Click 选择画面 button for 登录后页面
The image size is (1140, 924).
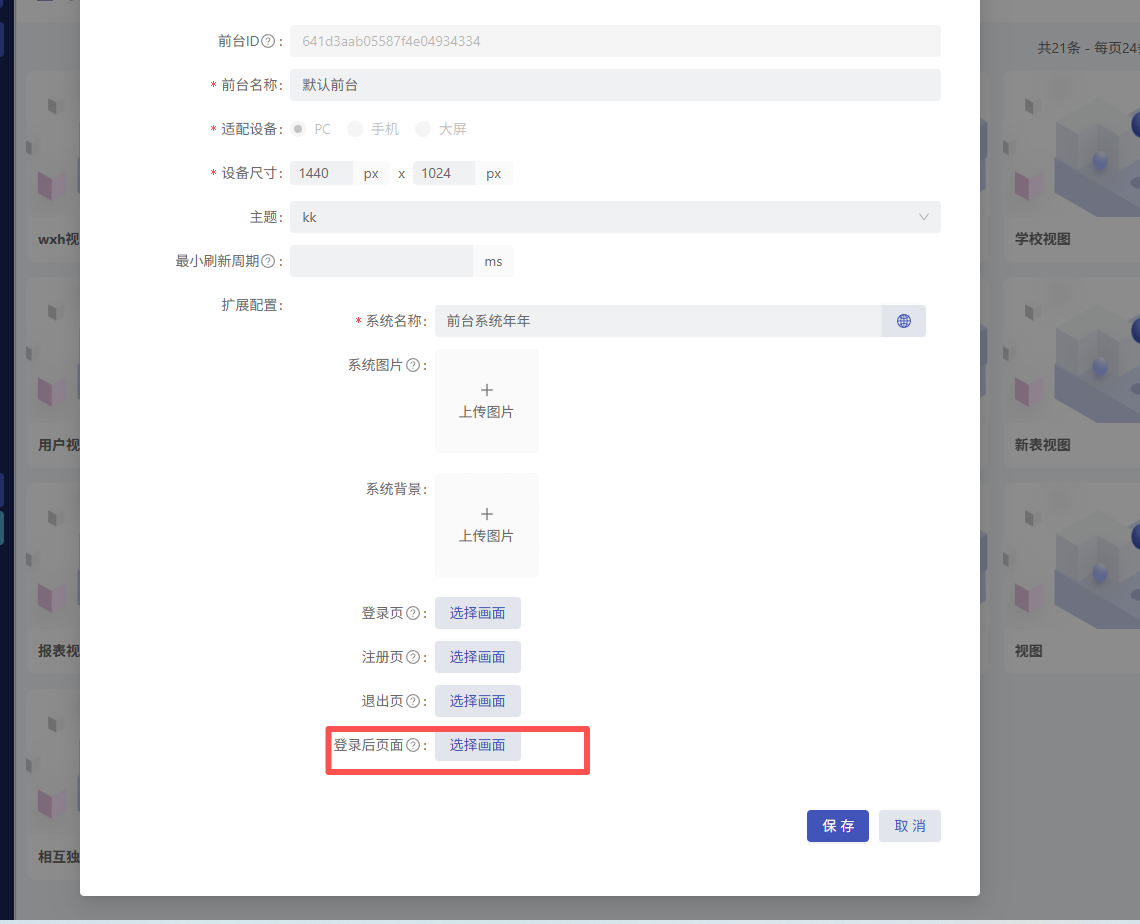478,745
